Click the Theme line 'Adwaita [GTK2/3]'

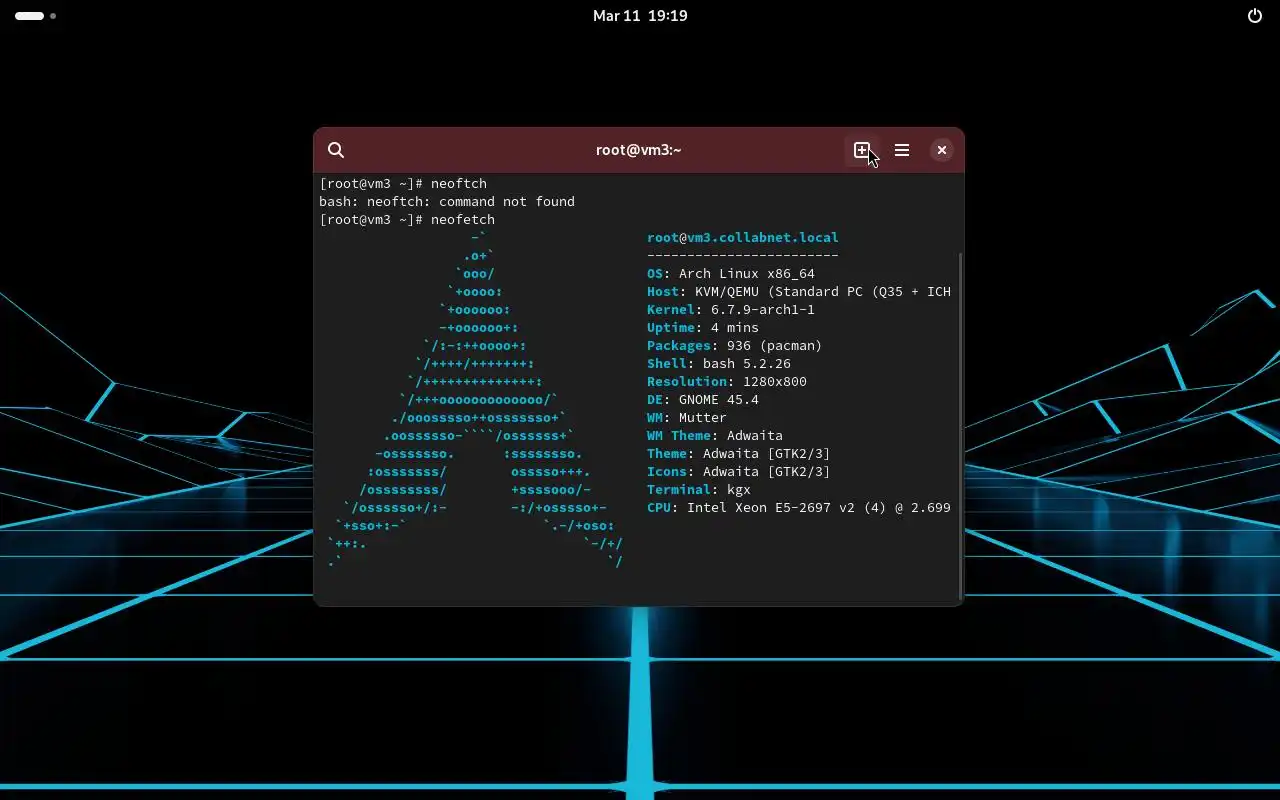pos(739,454)
